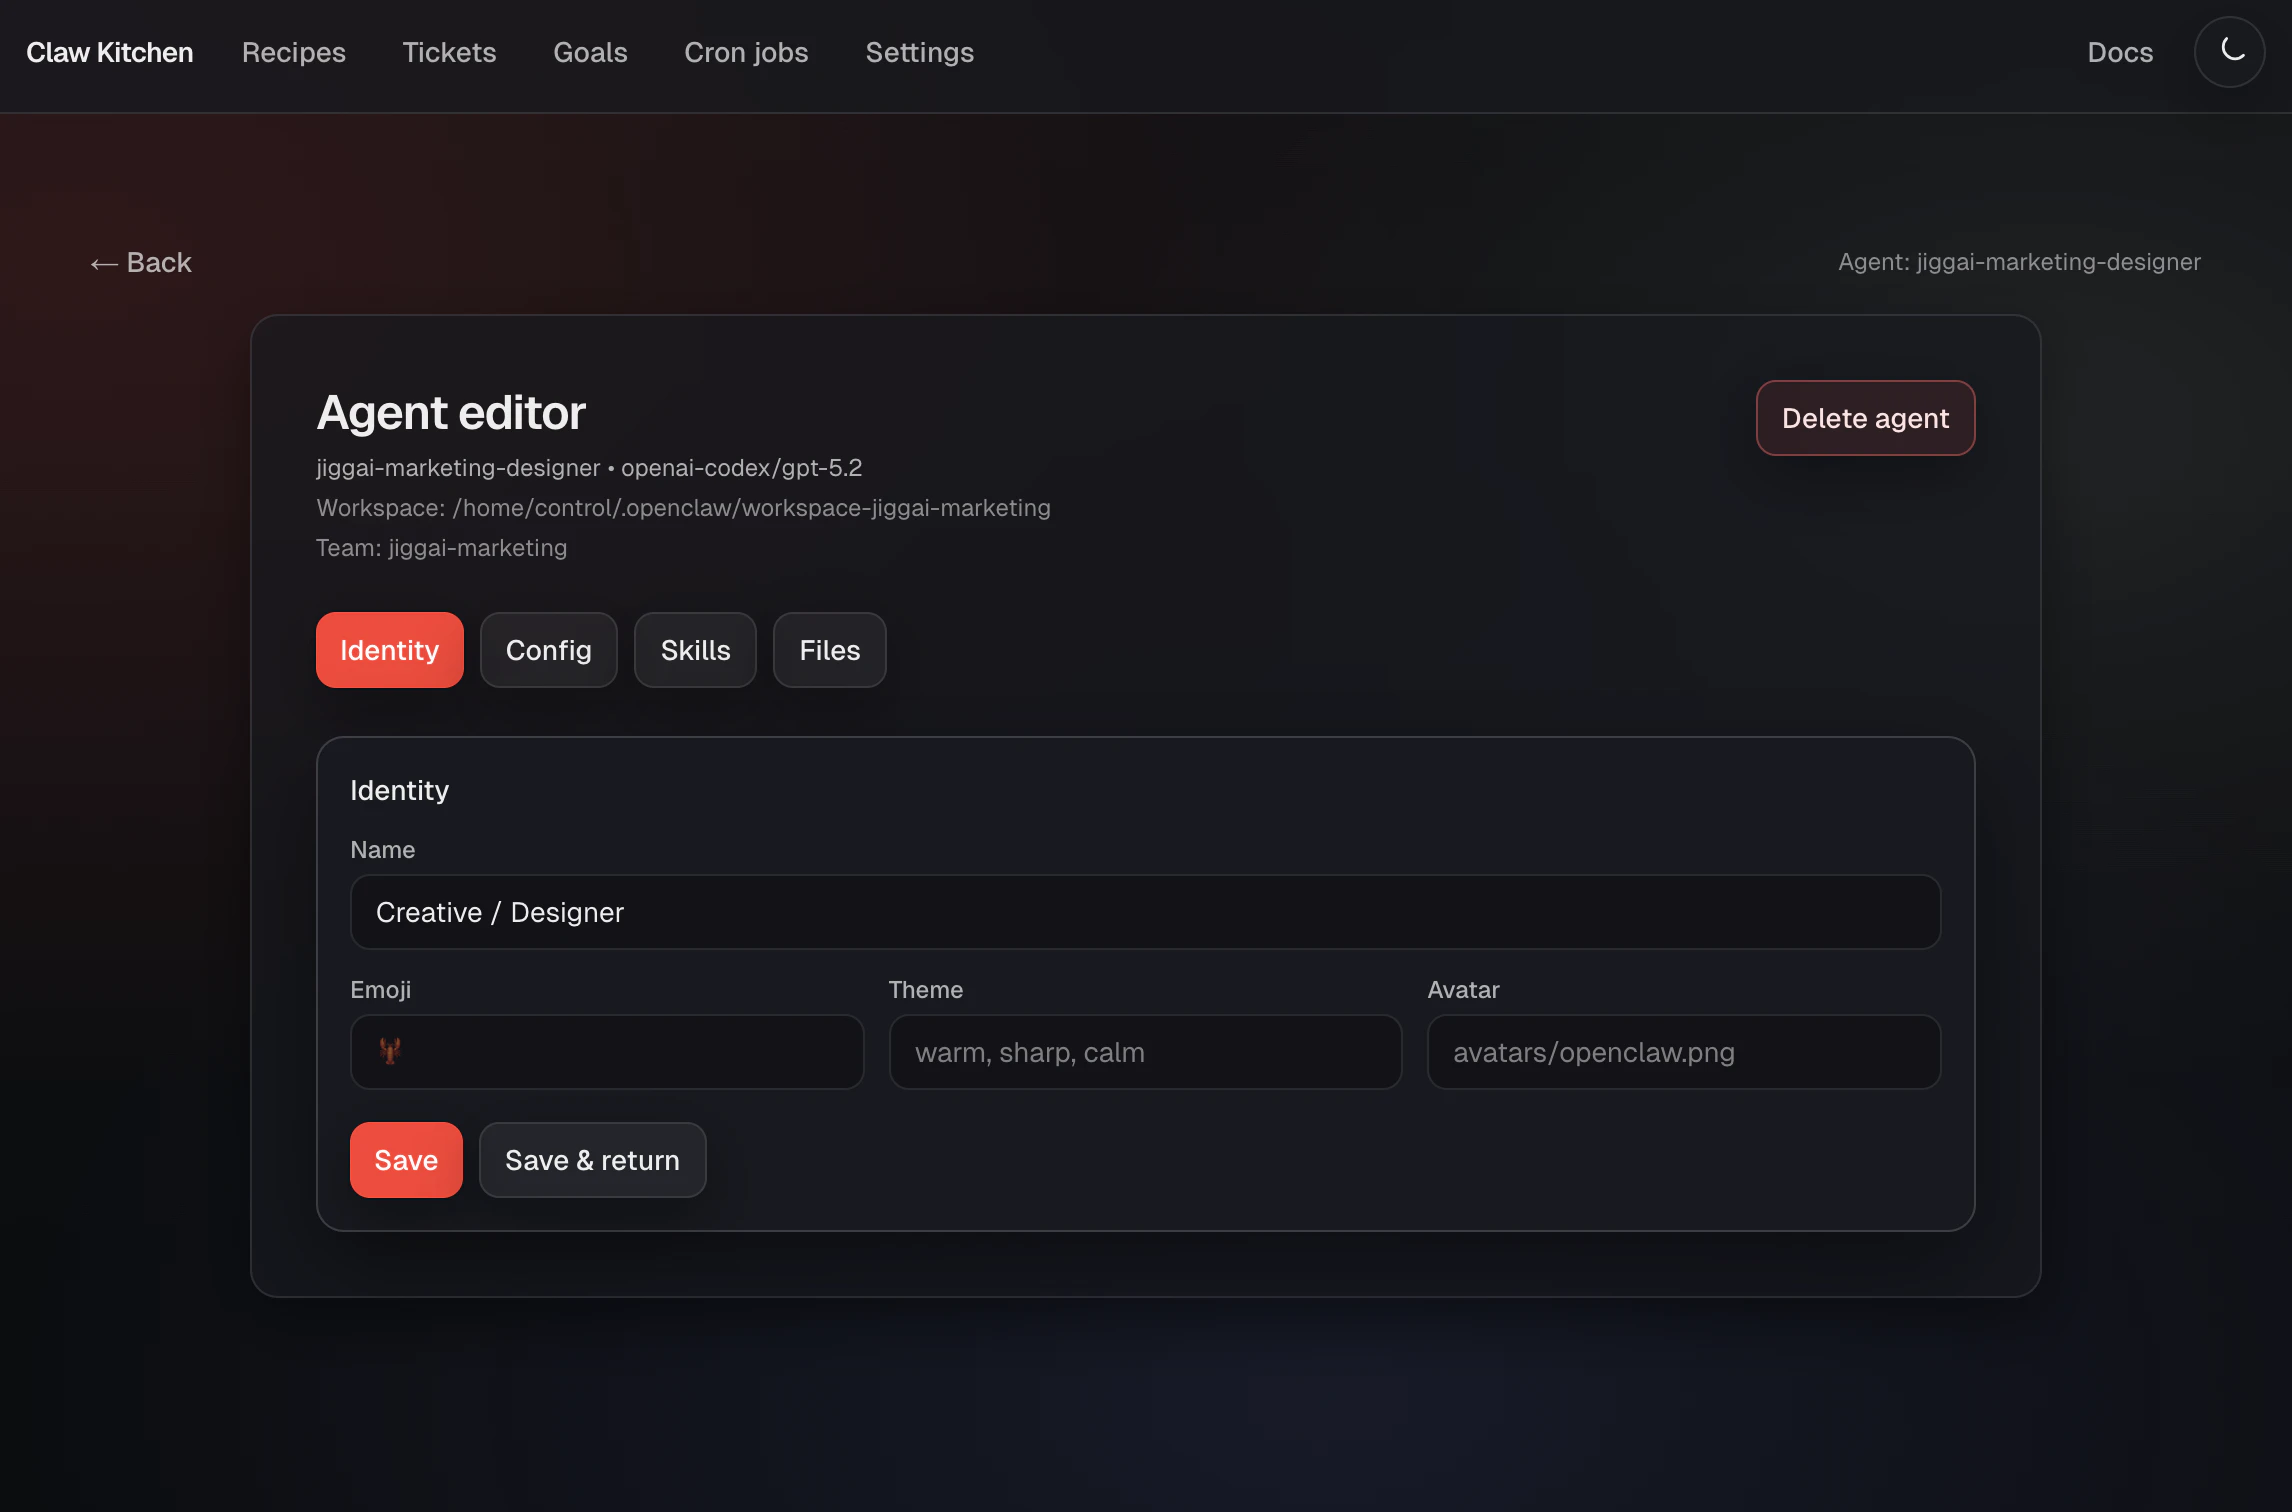Navigate to Tickets
Image resolution: width=2292 pixels, height=1512 pixels.
coord(449,53)
